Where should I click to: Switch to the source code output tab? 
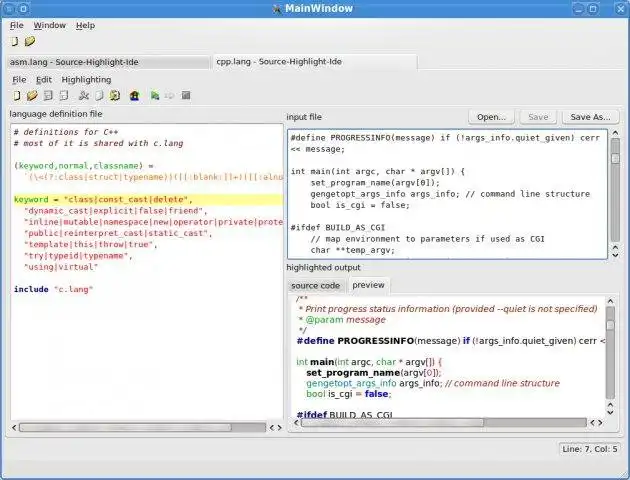click(x=316, y=286)
